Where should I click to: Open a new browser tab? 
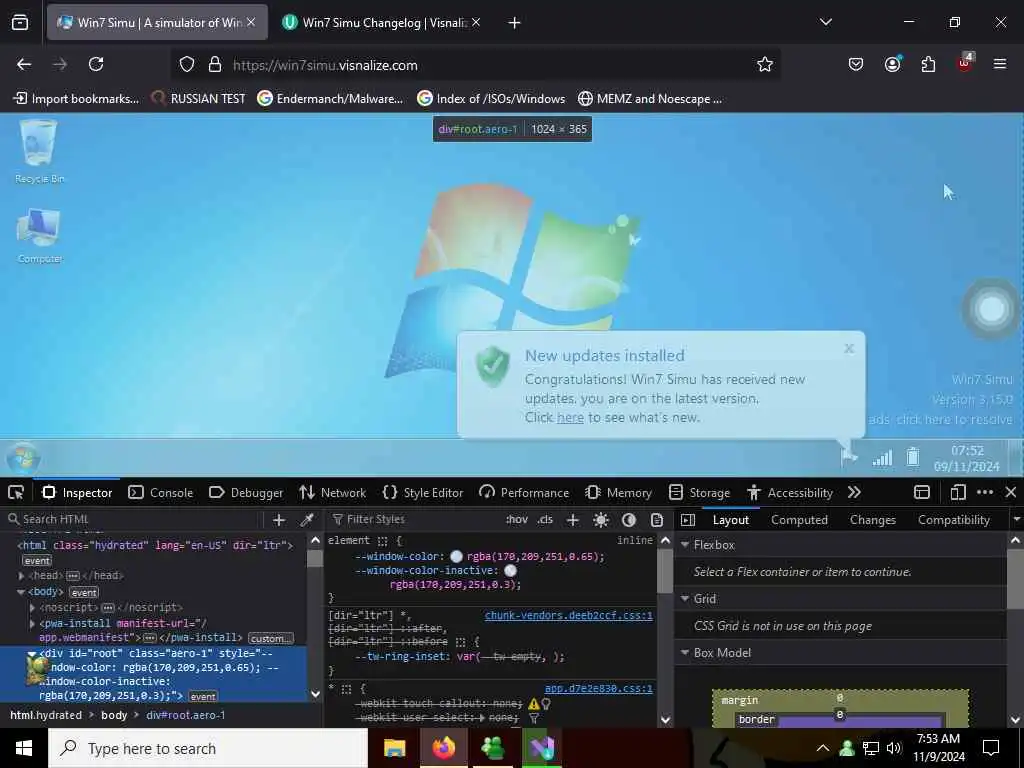pos(514,23)
